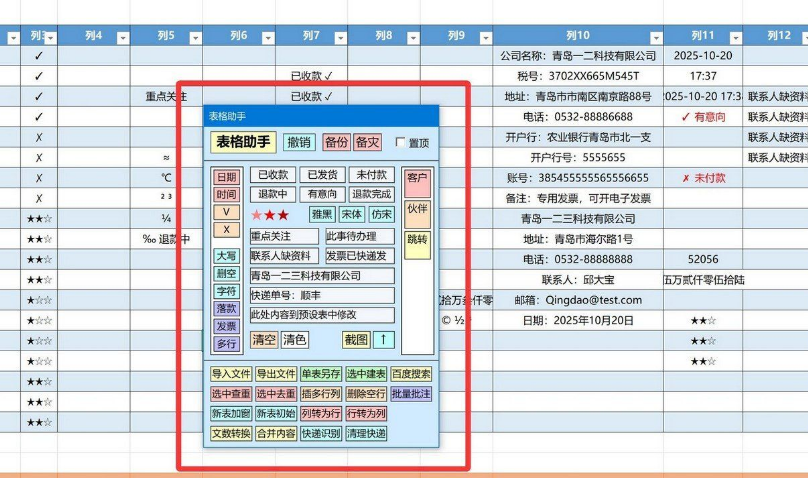Click the 导入文件 import button
This screenshot has width=808, height=478.
(x=231, y=375)
